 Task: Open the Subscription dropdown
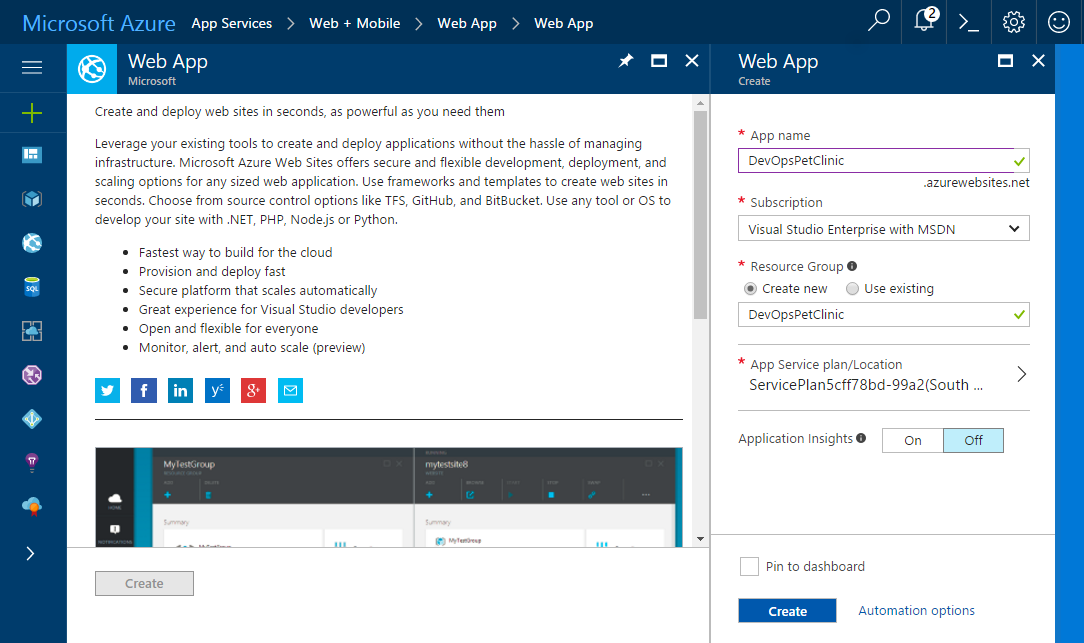pyautogui.click(x=884, y=229)
